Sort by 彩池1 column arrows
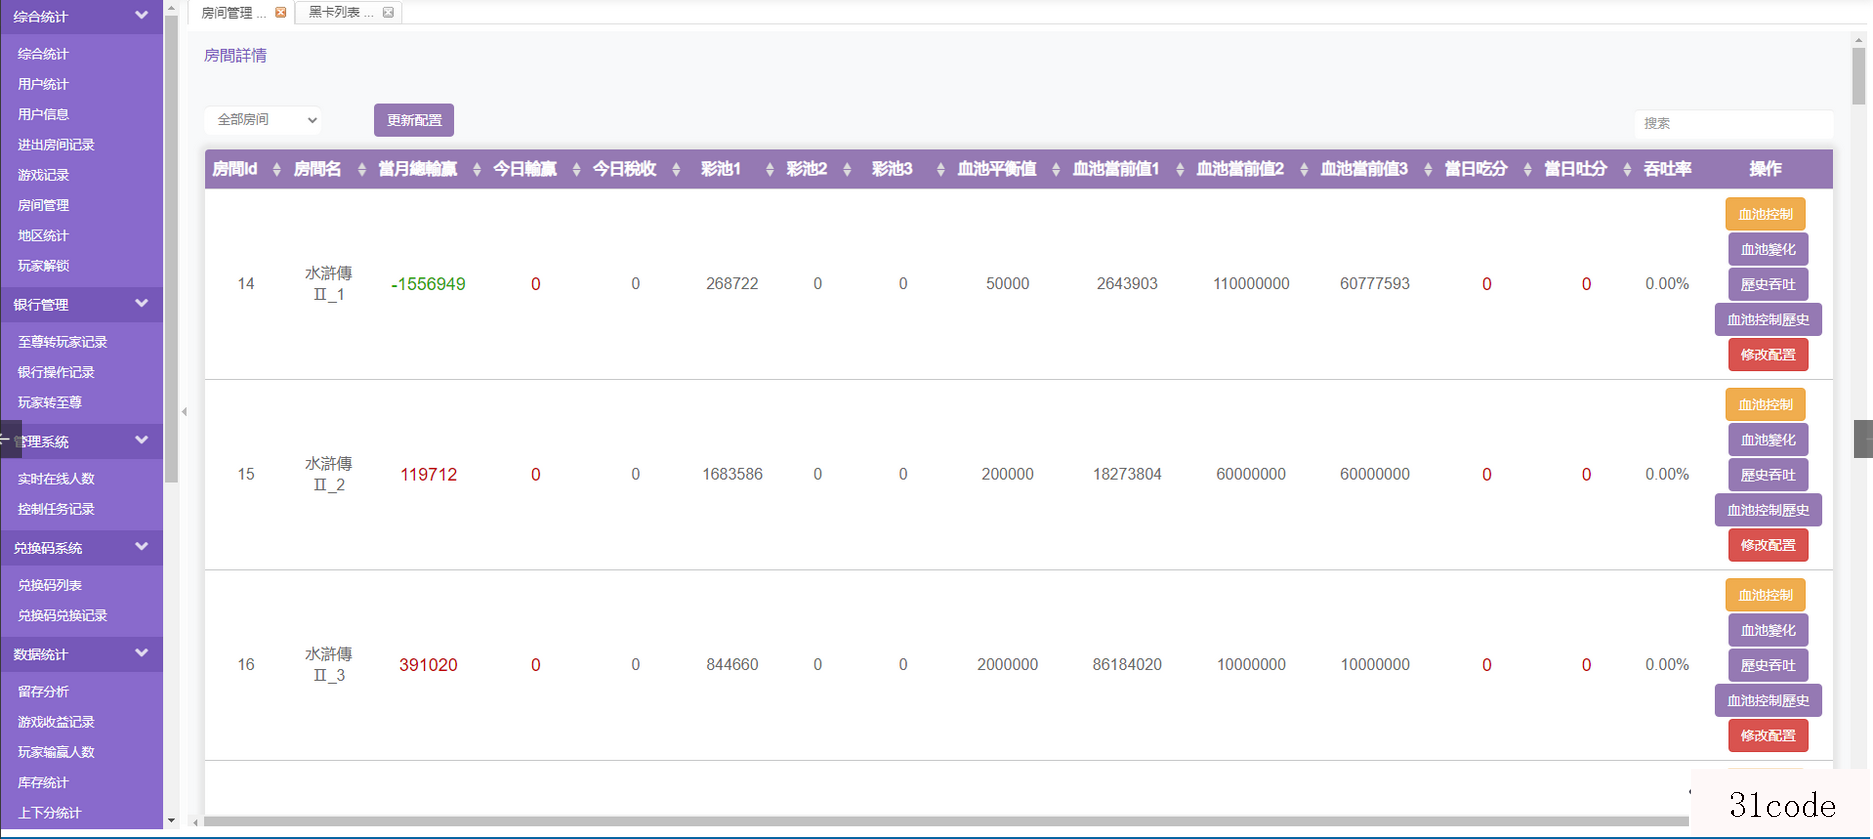The height and width of the screenshot is (839, 1873). [769, 169]
